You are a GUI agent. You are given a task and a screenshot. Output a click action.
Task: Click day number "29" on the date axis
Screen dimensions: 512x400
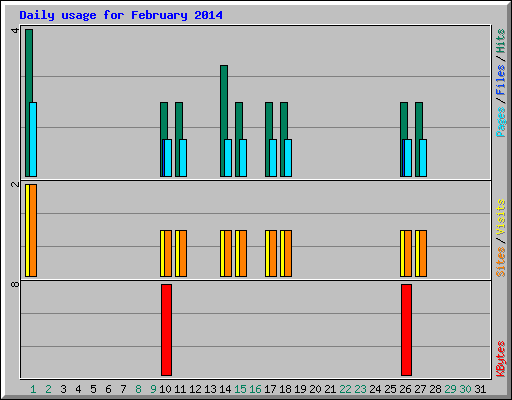pos(450,389)
